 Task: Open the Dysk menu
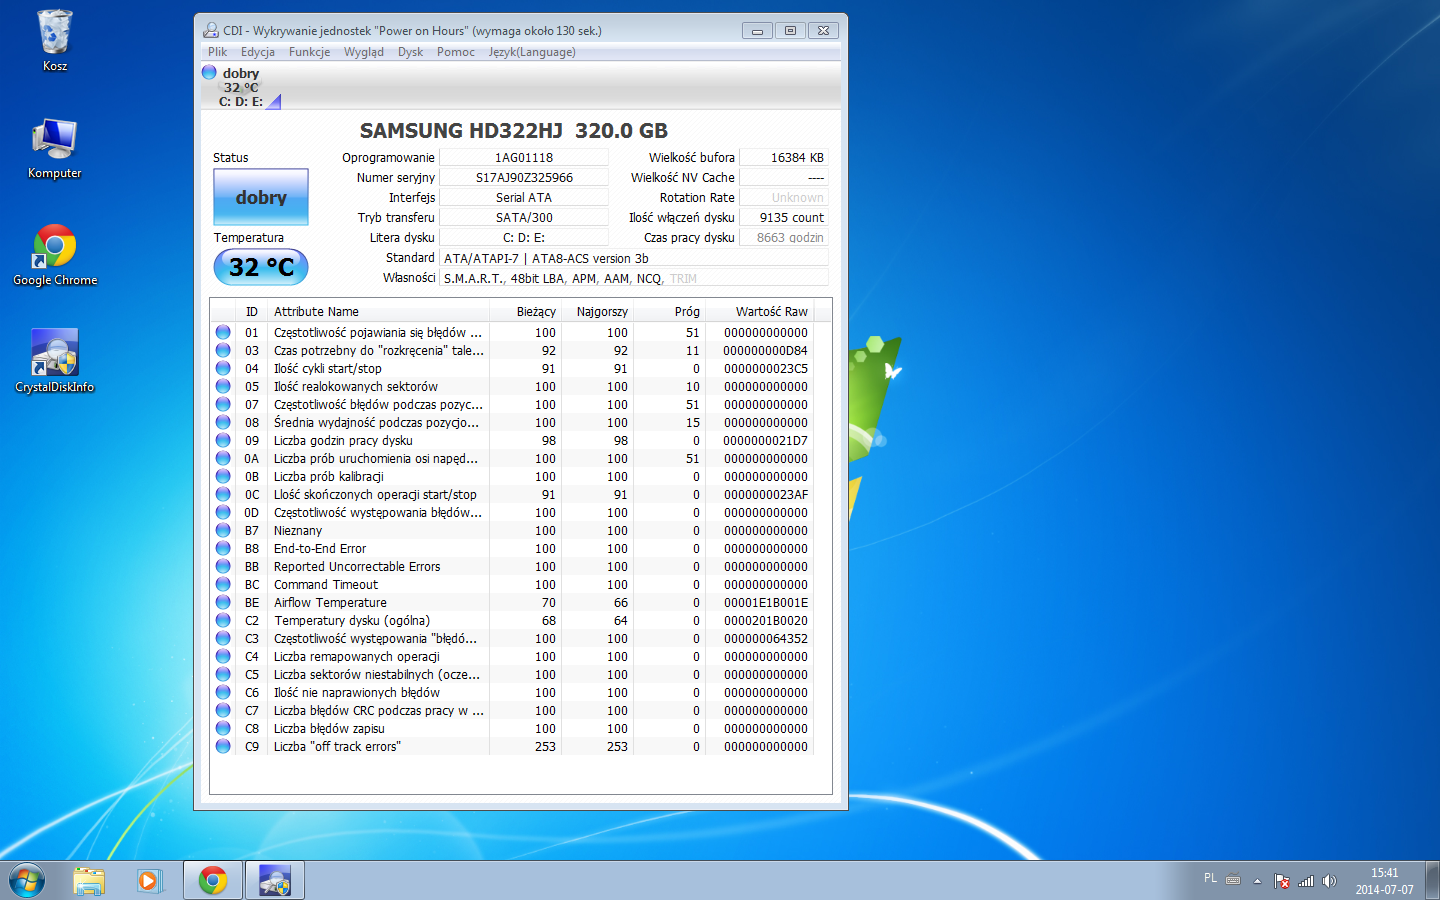410,52
